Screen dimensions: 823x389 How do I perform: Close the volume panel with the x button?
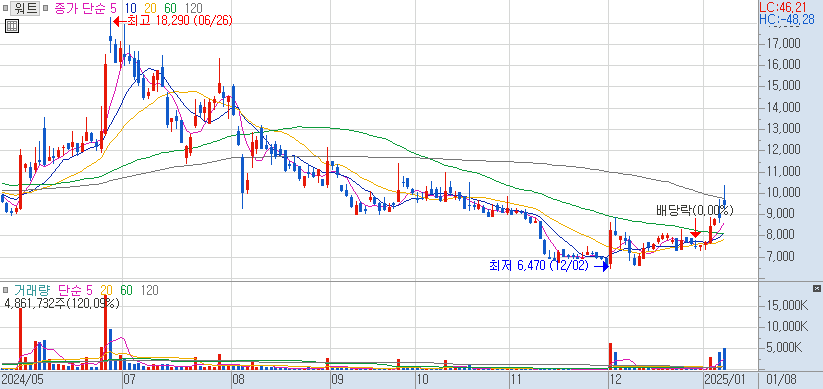point(816,289)
